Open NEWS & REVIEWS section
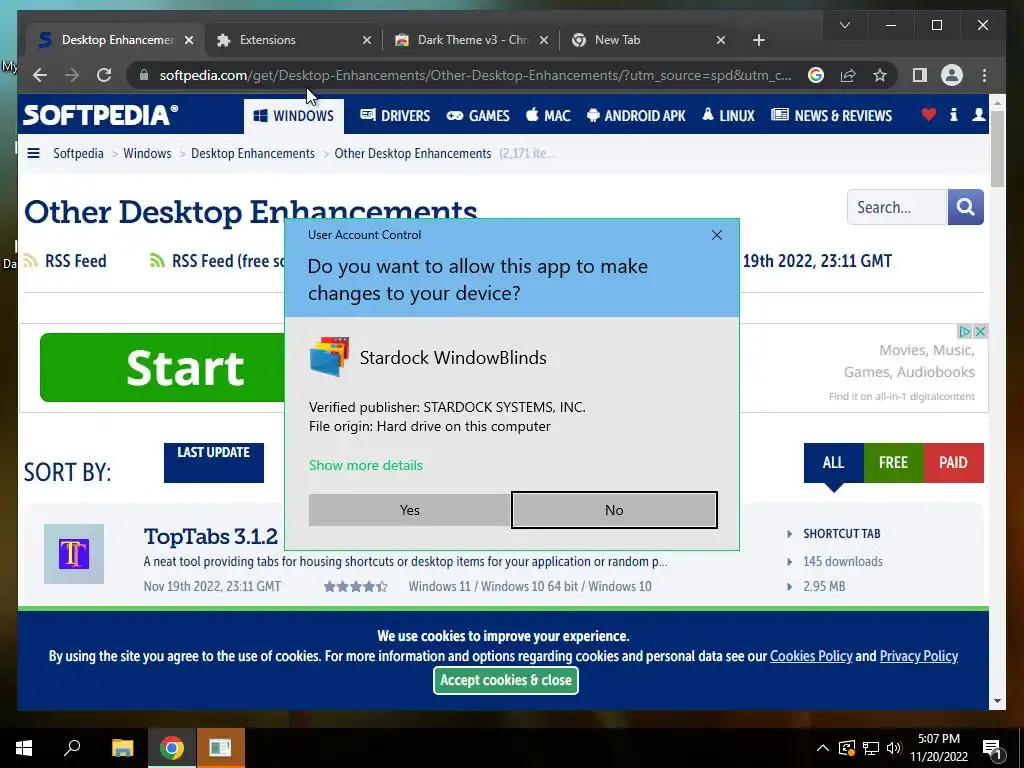The height and width of the screenshot is (768, 1024). [x=831, y=116]
